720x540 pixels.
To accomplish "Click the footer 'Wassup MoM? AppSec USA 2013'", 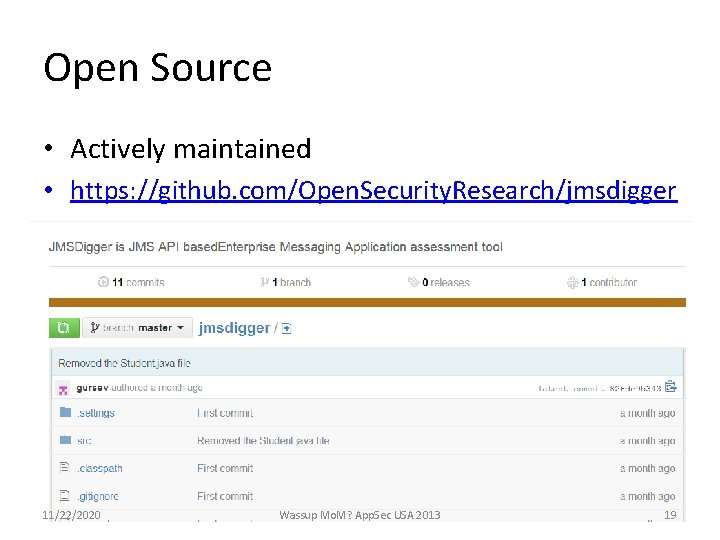I will (360, 515).
